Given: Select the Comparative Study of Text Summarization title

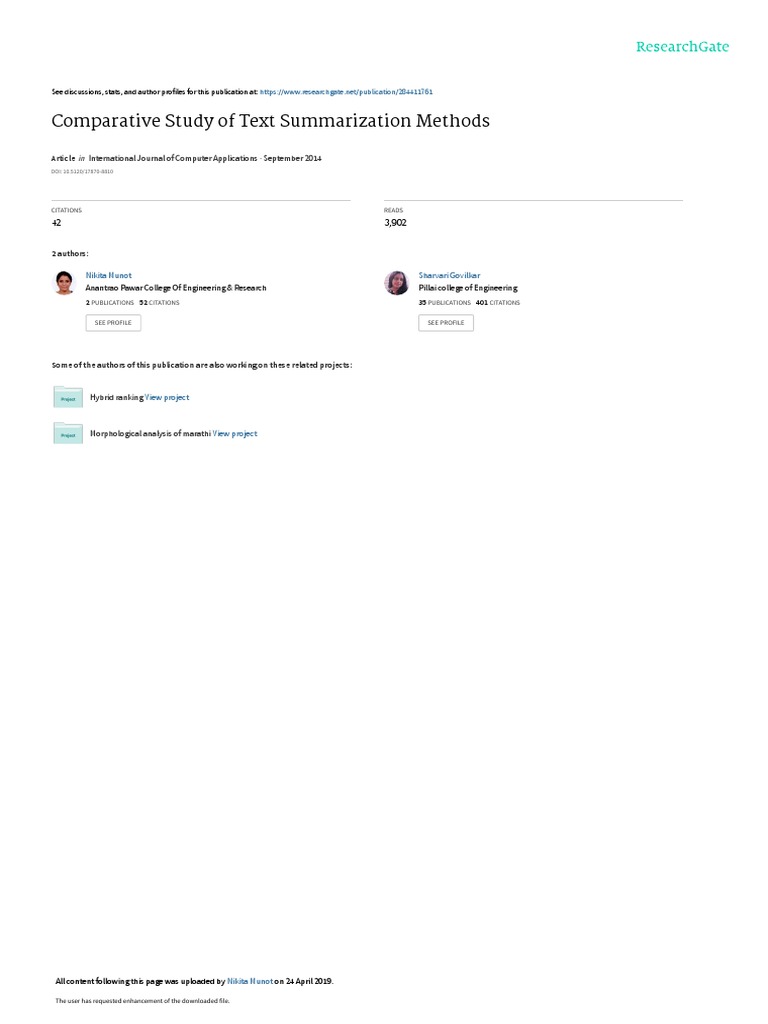Looking at the screenshot, I should [270, 121].
